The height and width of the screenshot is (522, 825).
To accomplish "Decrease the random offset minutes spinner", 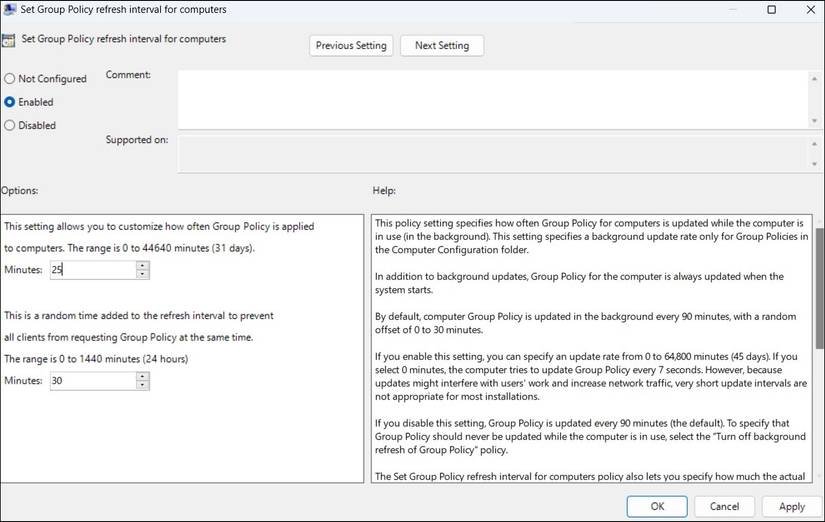I will (x=142, y=385).
